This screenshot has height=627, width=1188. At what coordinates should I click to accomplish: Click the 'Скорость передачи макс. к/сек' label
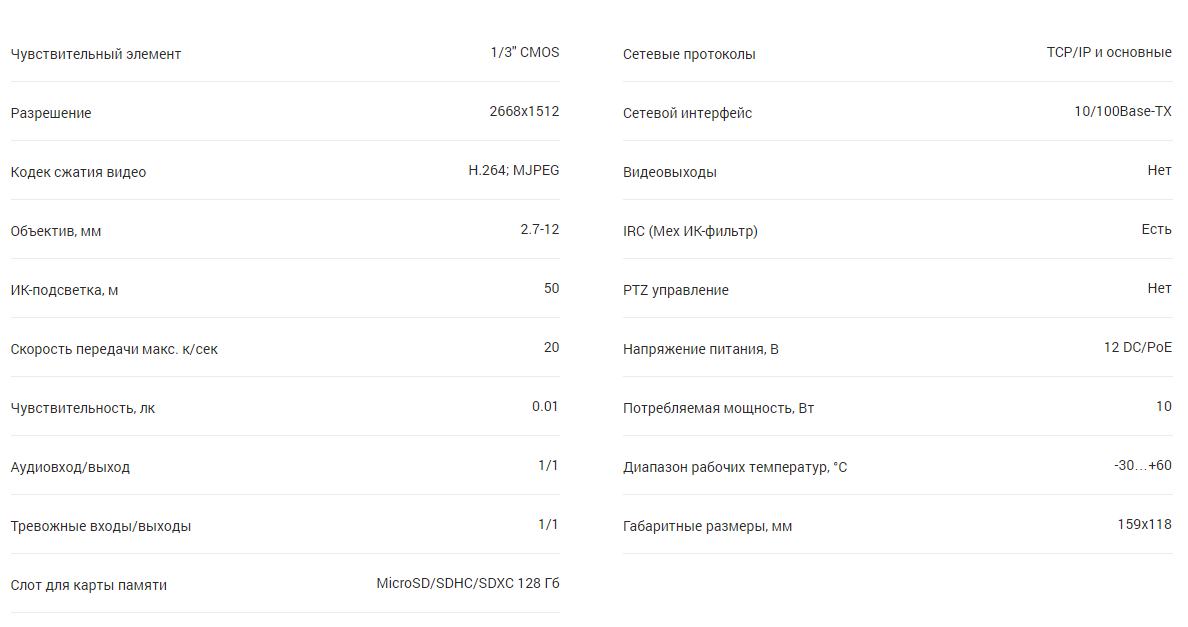(114, 349)
